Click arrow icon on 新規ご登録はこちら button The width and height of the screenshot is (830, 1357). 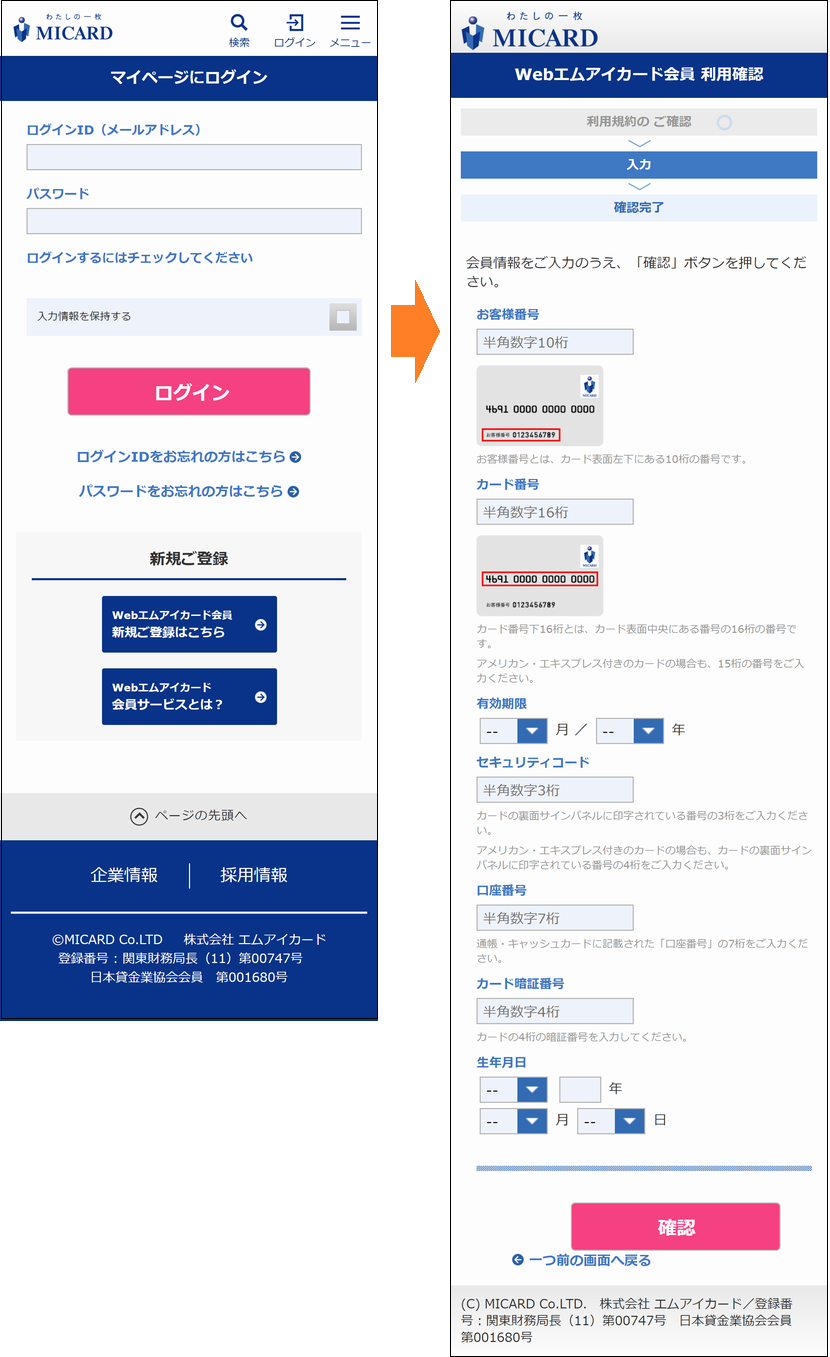pos(261,625)
